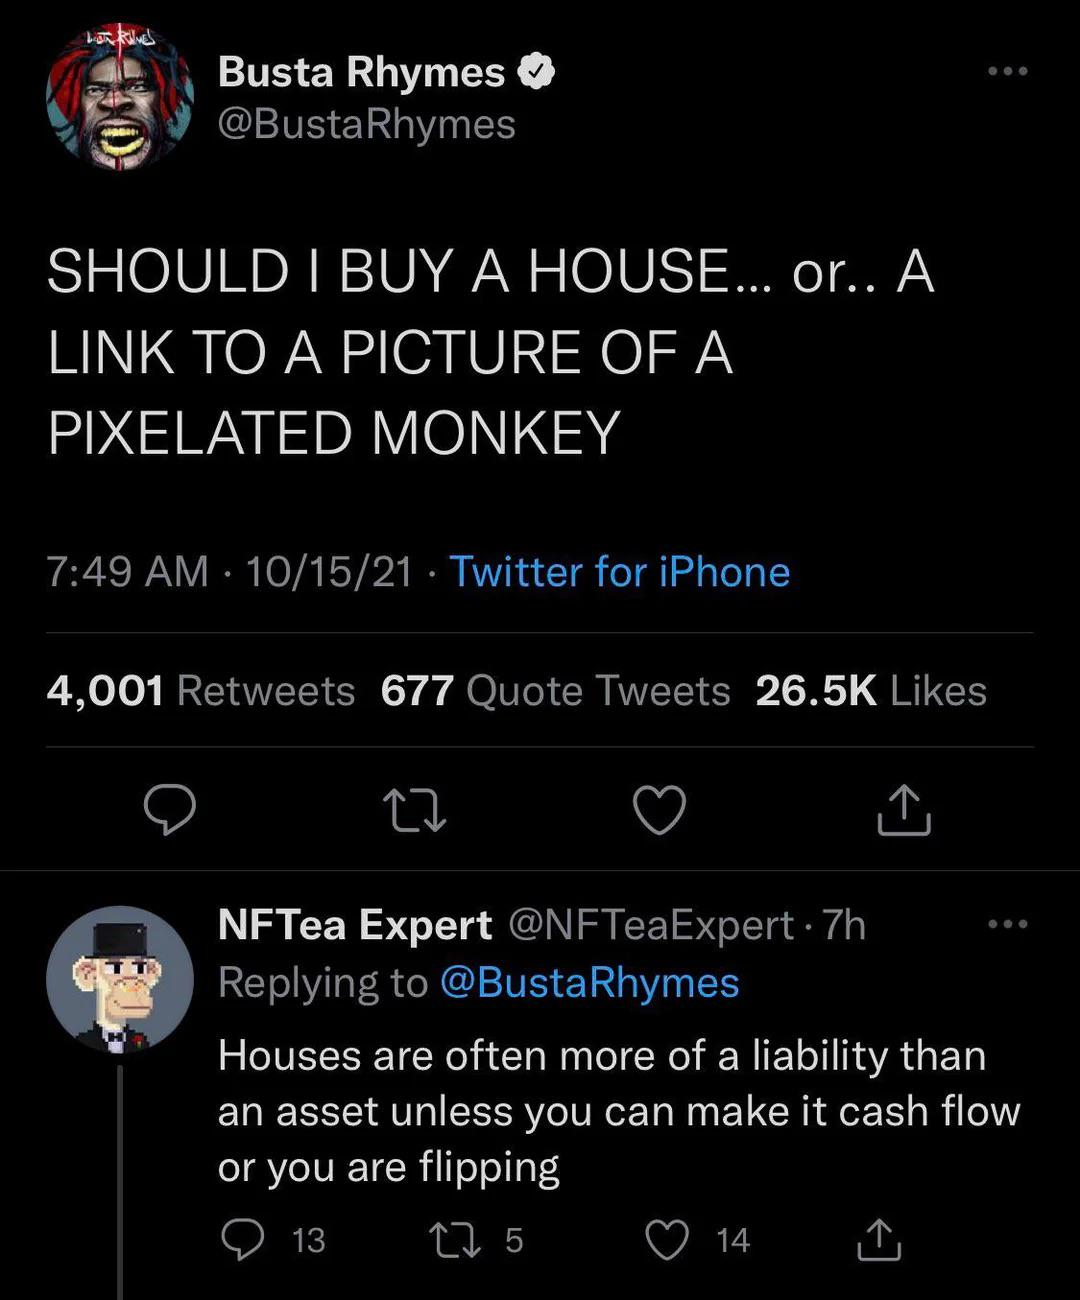Like Busta Rhymes' main tweet
The height and width of the screenshot is (1300, 1080).
tap(660, 810)
